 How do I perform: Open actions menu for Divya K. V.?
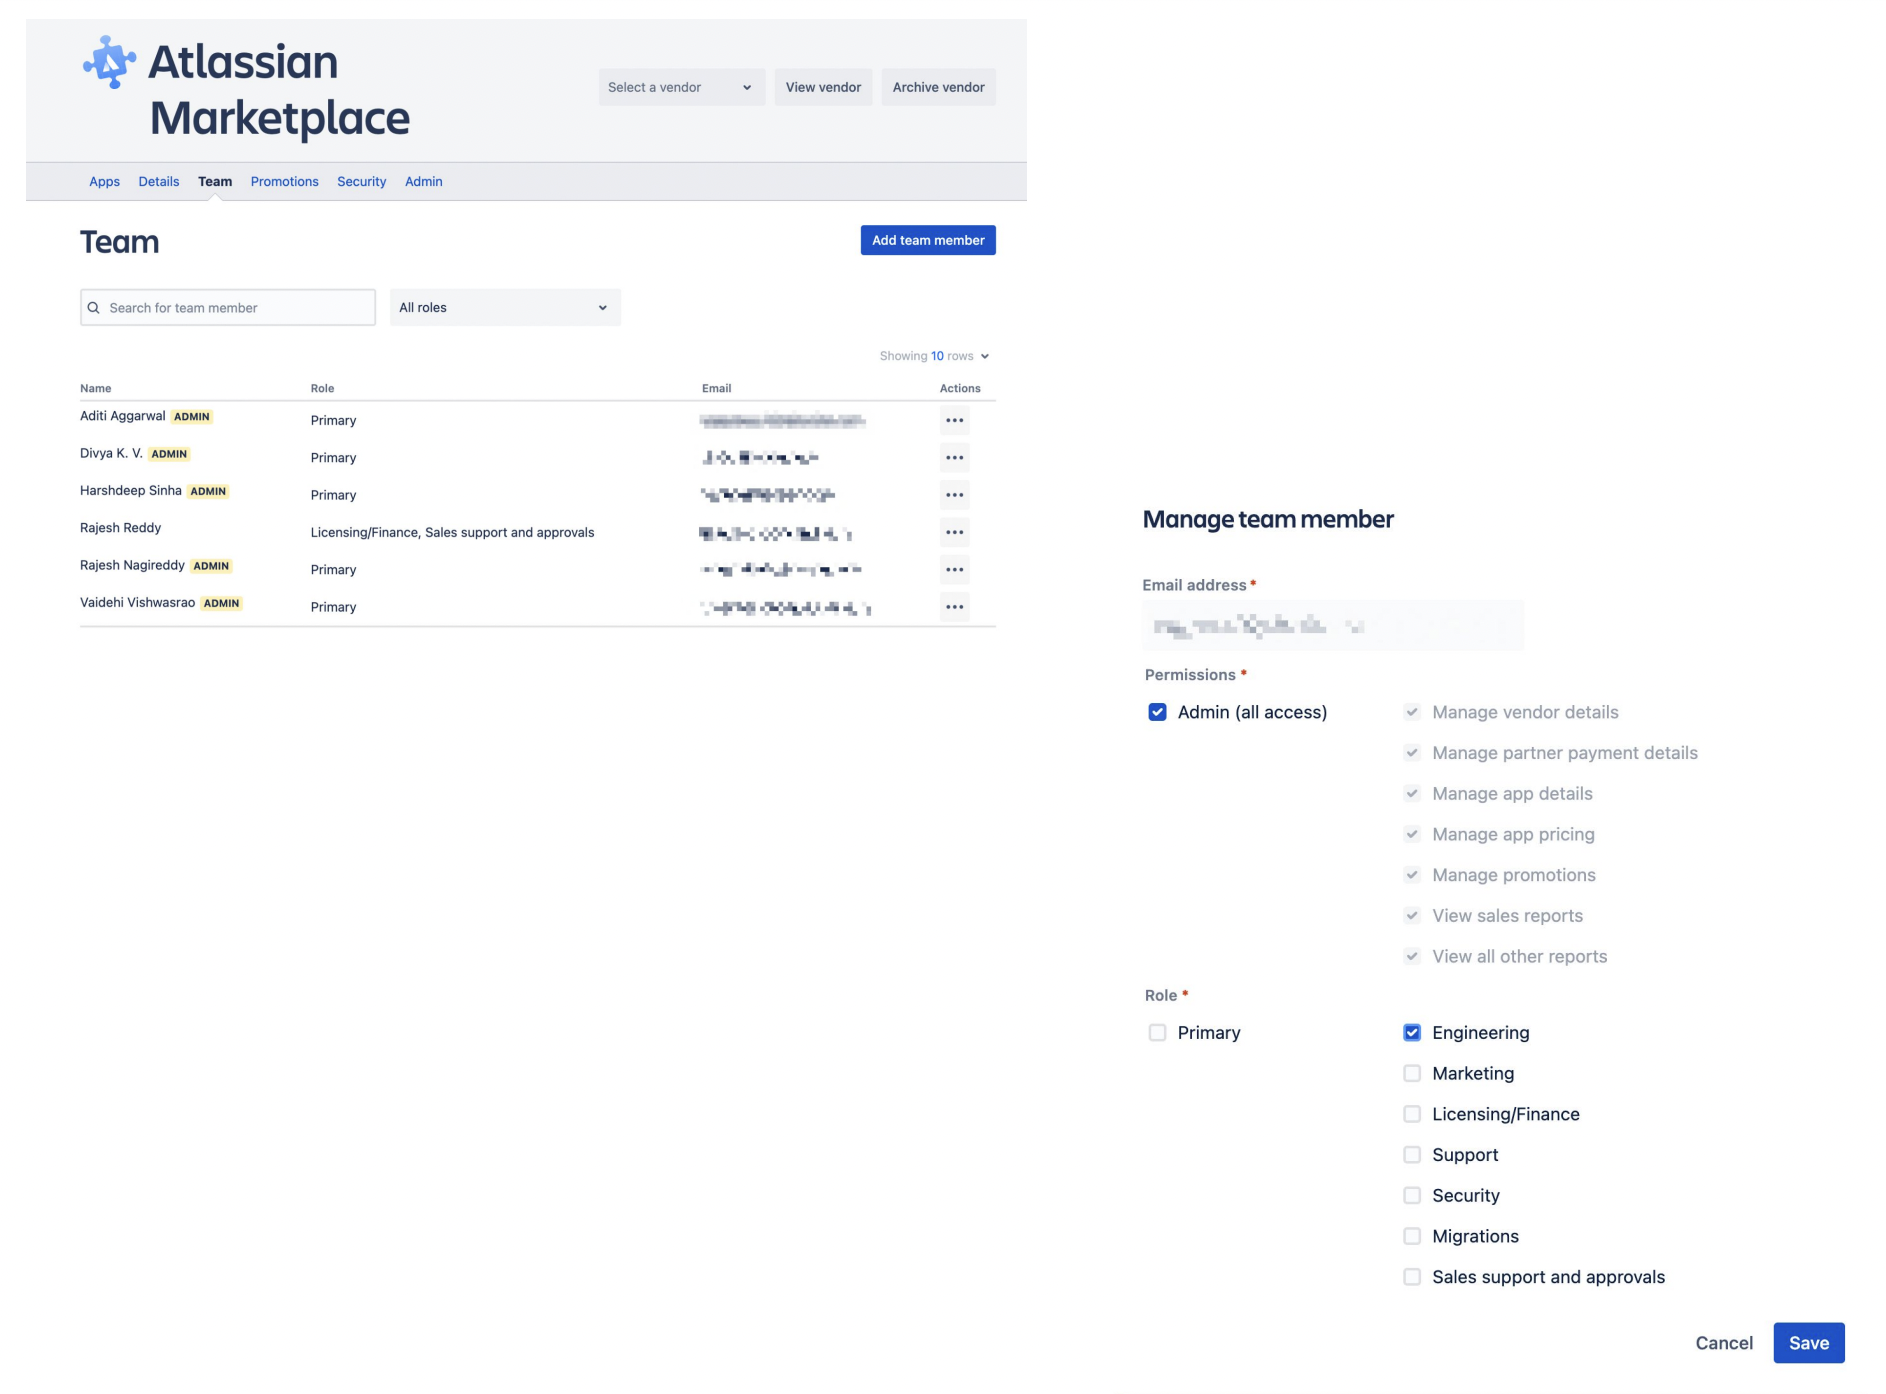pyautogui.click(x=954, y=457)
